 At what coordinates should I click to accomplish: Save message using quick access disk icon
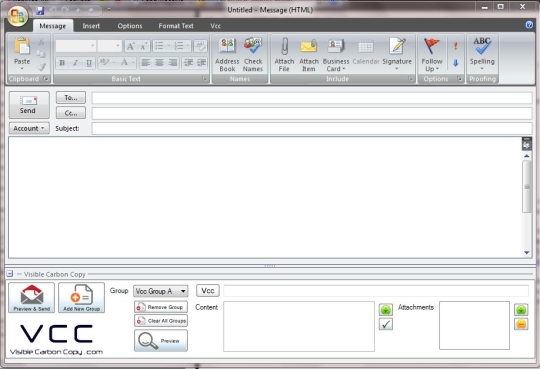[x=40, y=10]
